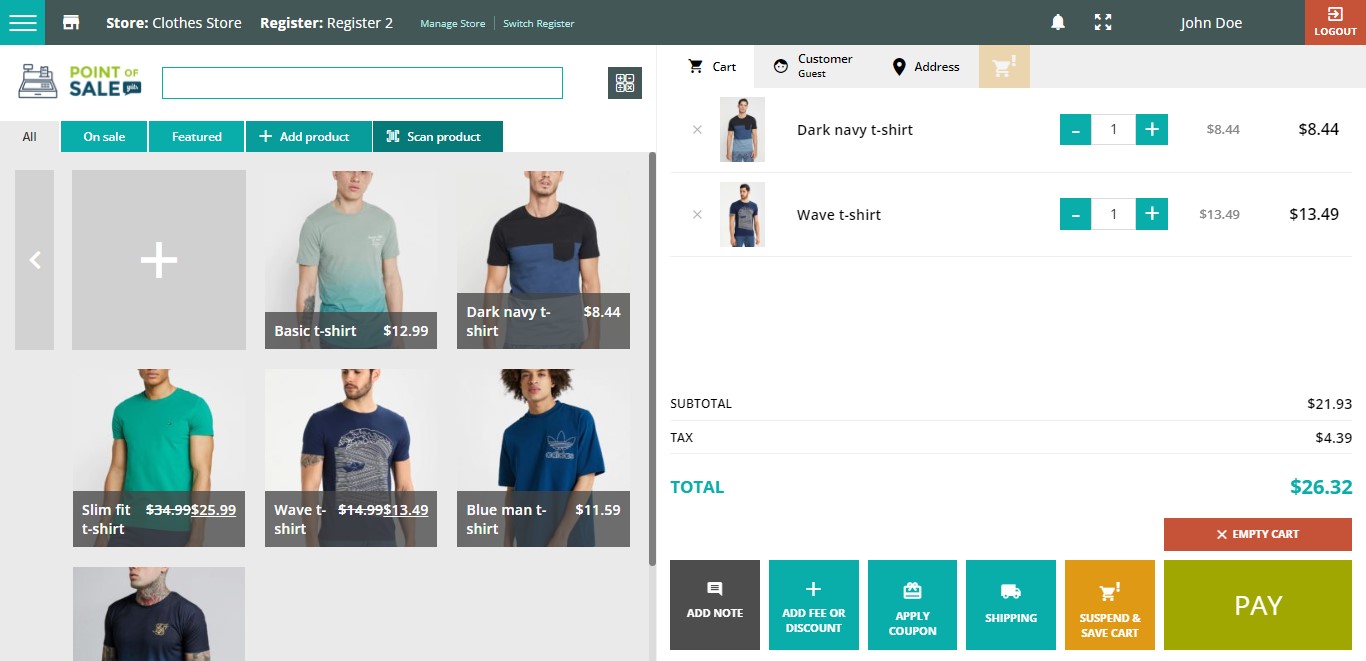Apply a coupon

912,605
